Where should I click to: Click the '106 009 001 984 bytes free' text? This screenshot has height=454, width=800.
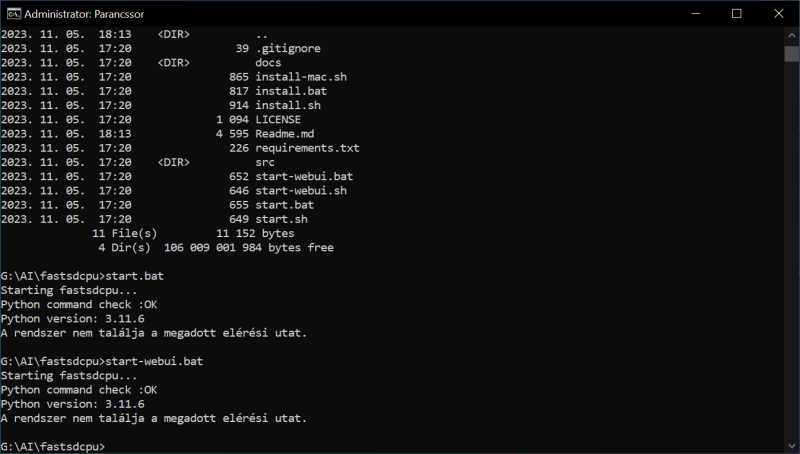248,248
